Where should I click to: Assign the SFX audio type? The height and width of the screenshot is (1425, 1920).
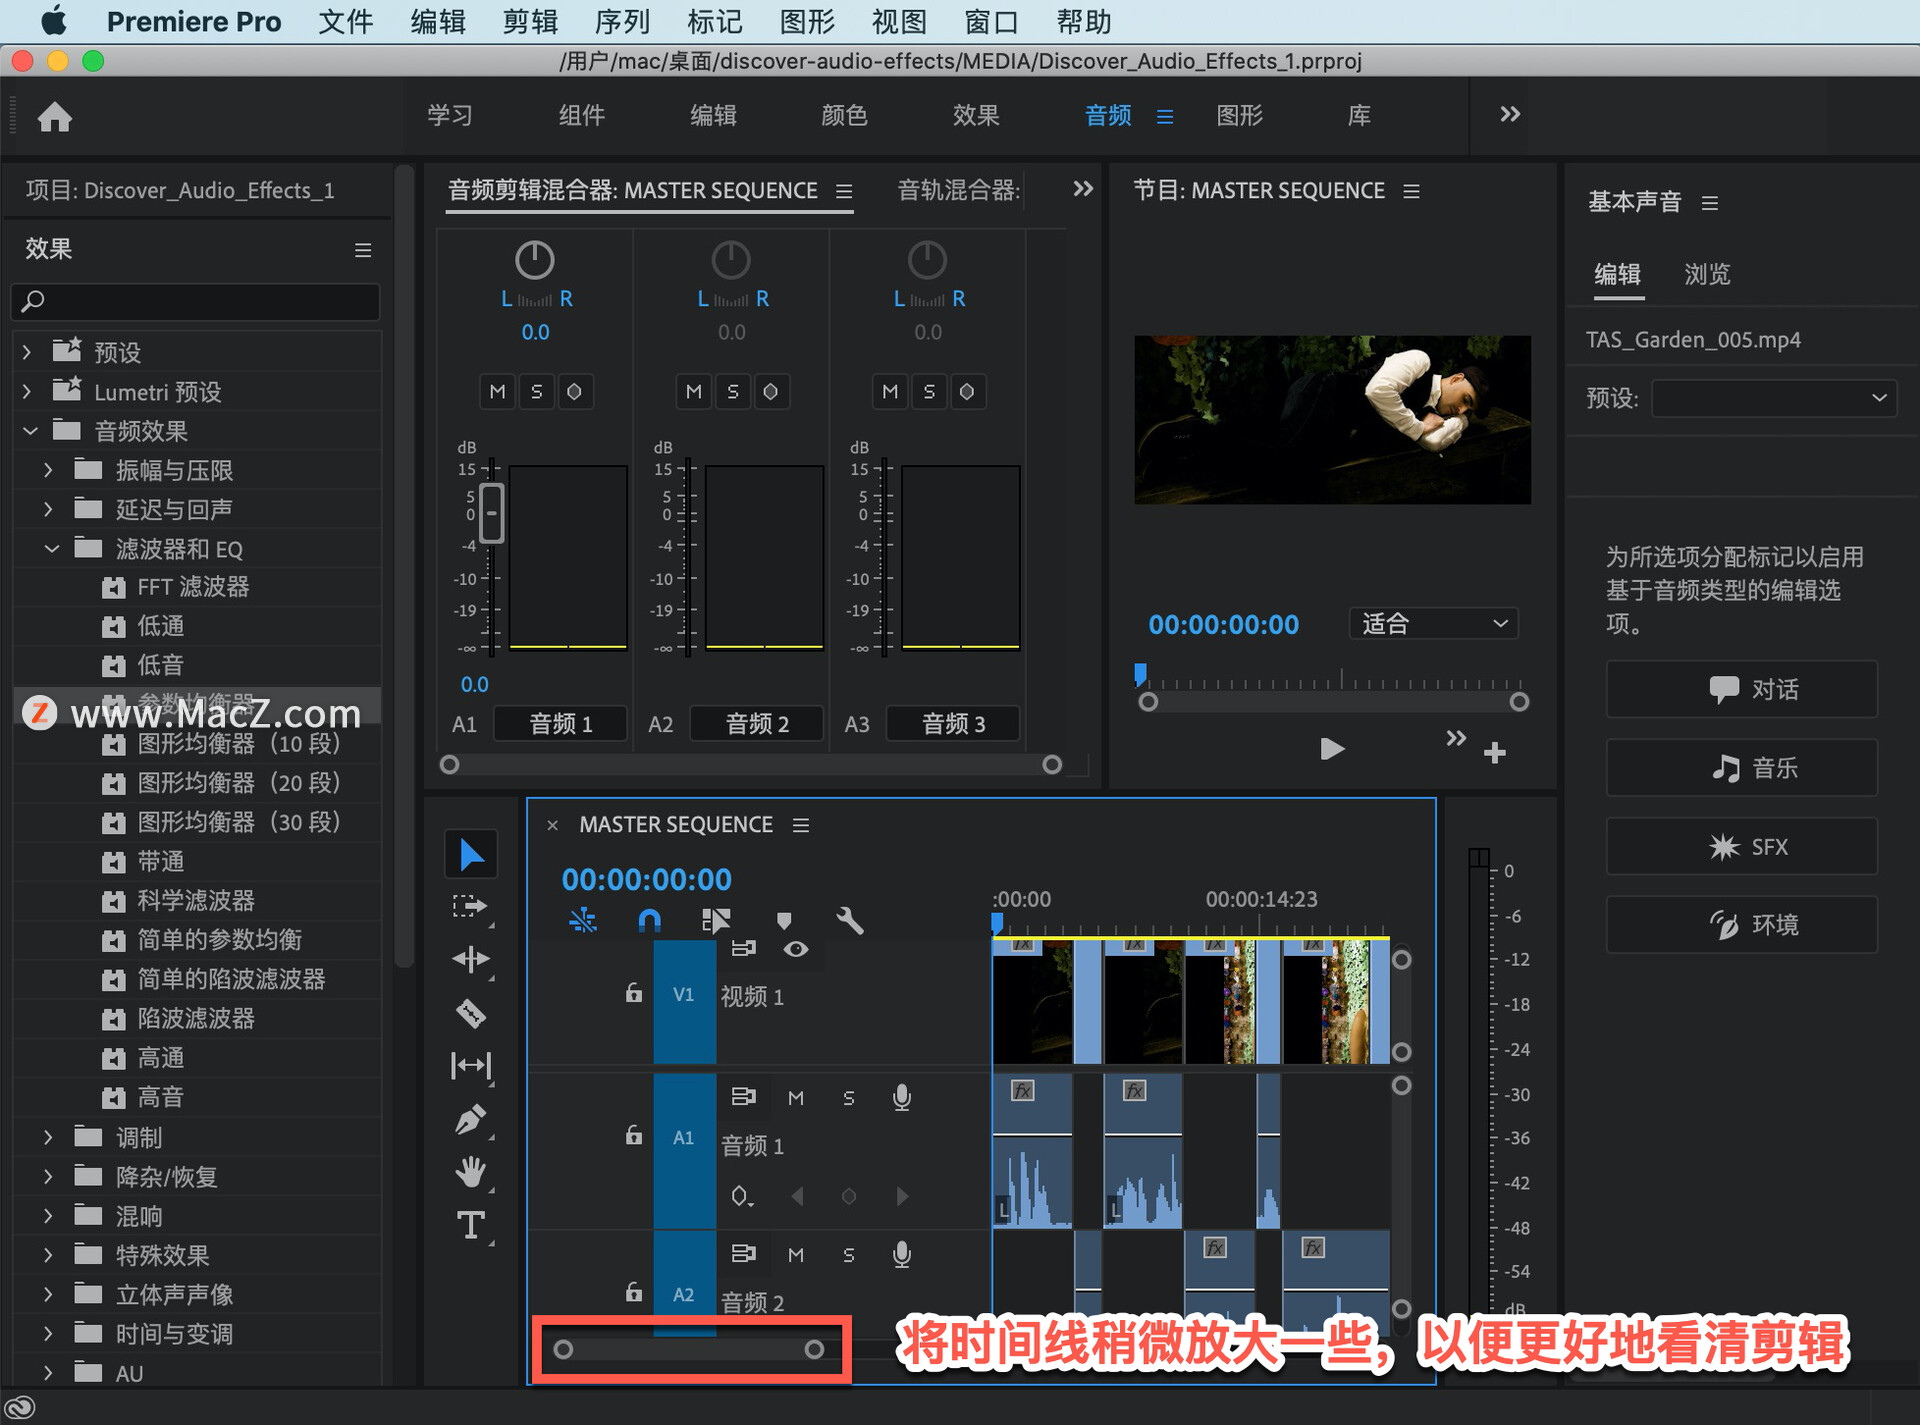[1741, 847]
